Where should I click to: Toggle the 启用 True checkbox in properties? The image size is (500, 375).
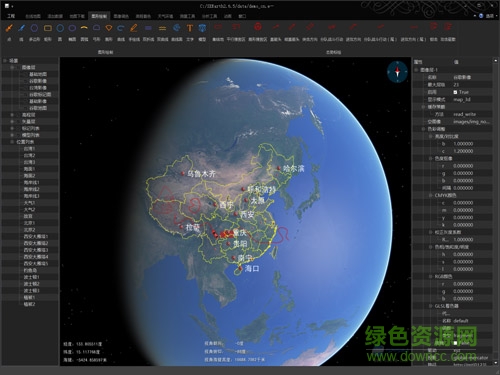click(455, 92)
